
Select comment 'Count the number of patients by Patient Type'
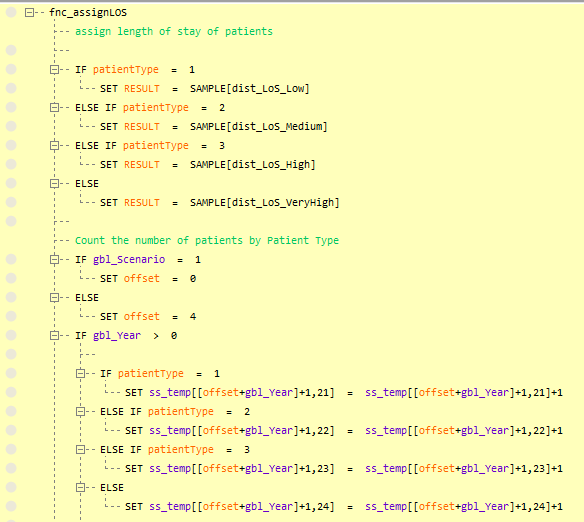pyautogui.click(x=207, y=241)
